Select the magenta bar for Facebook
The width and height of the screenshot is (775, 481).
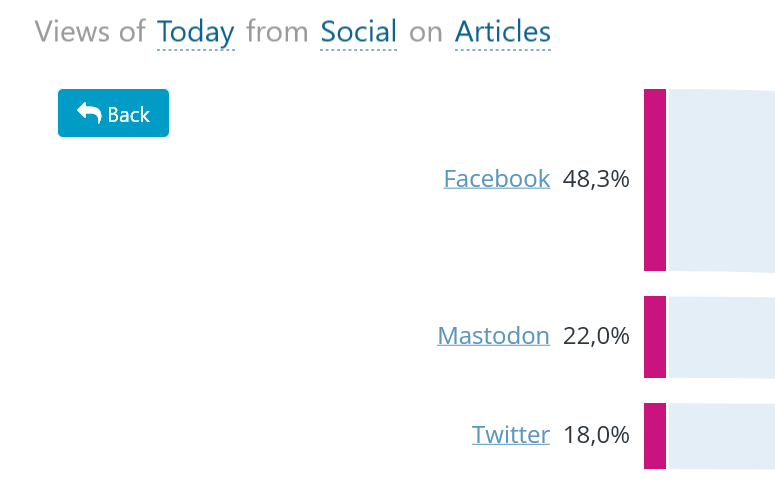[655, 180]
